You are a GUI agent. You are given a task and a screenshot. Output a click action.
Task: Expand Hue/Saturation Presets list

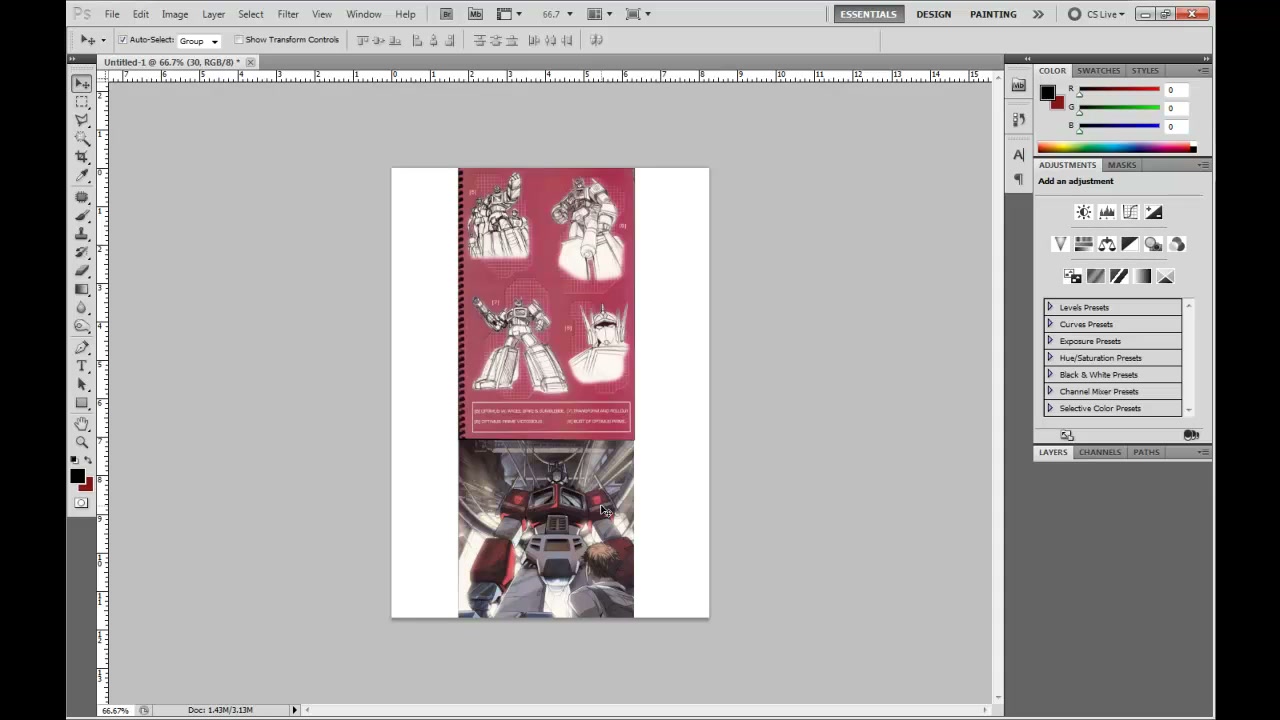1050,357
